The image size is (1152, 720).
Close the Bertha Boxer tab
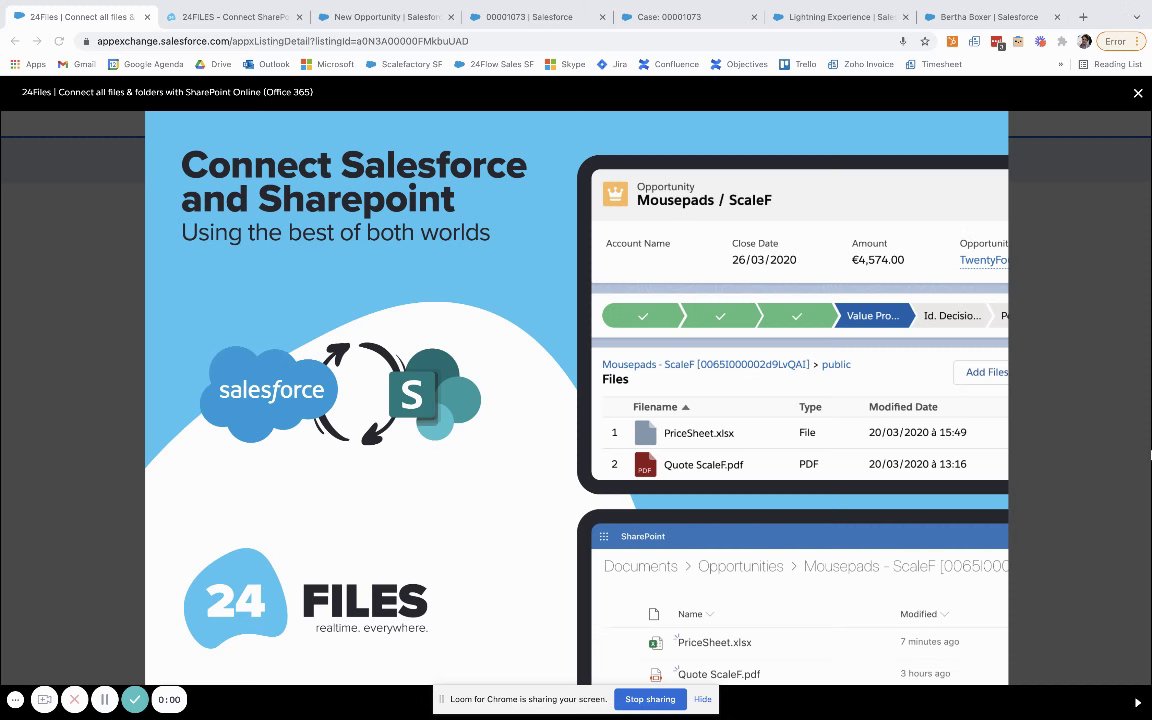tap(1057, 17)
